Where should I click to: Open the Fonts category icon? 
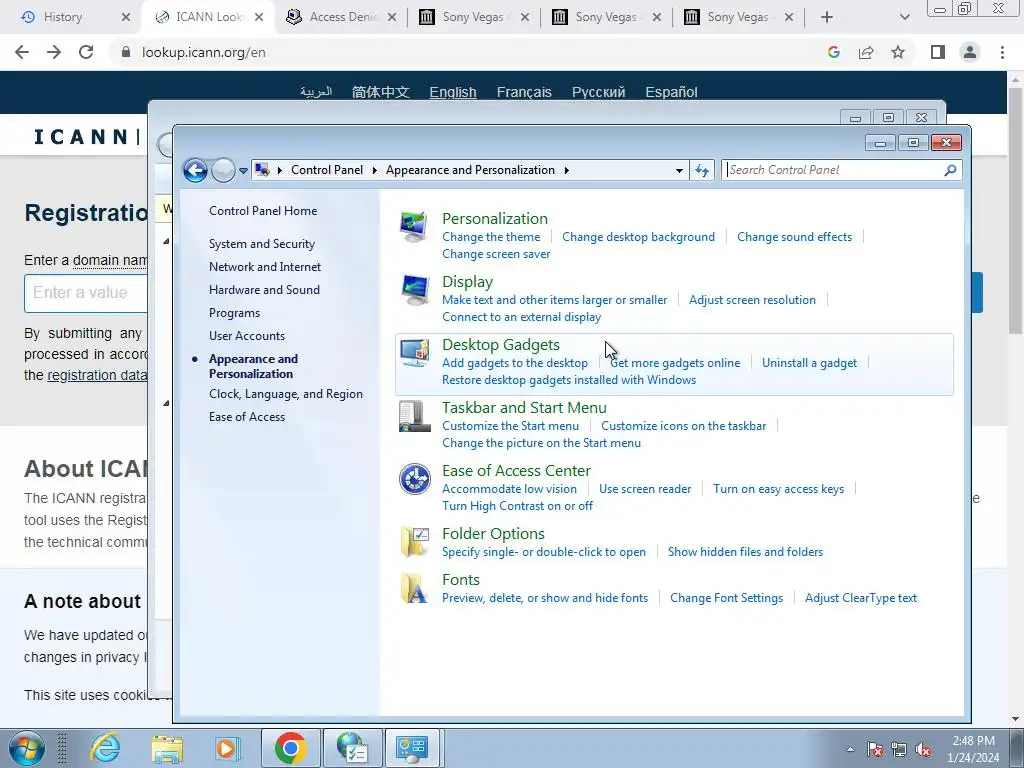pos(414,588)
